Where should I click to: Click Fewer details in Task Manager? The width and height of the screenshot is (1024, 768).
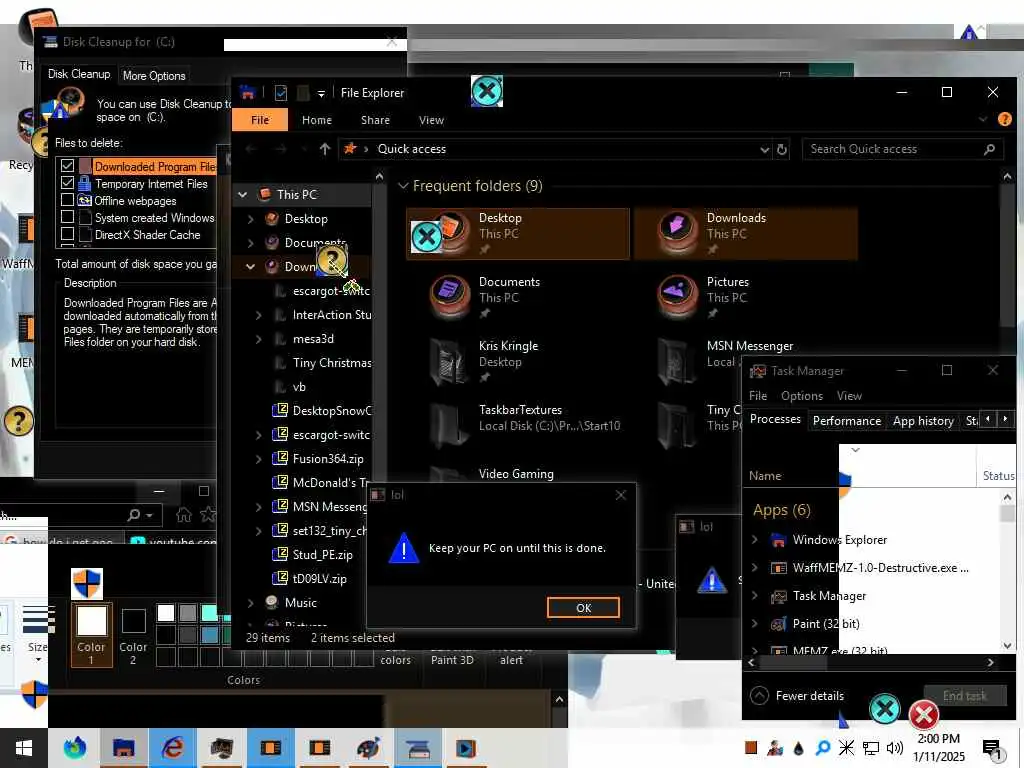[797, 696]
